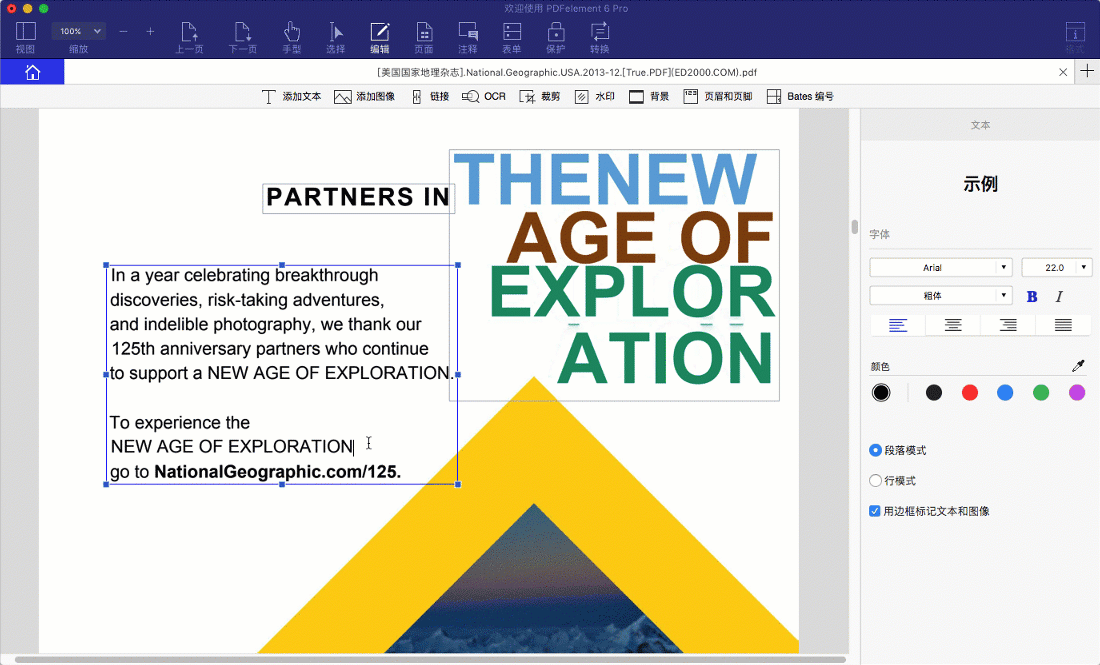
Task: Open the 注释 annotation tools
Action: [x=468, y=37]
